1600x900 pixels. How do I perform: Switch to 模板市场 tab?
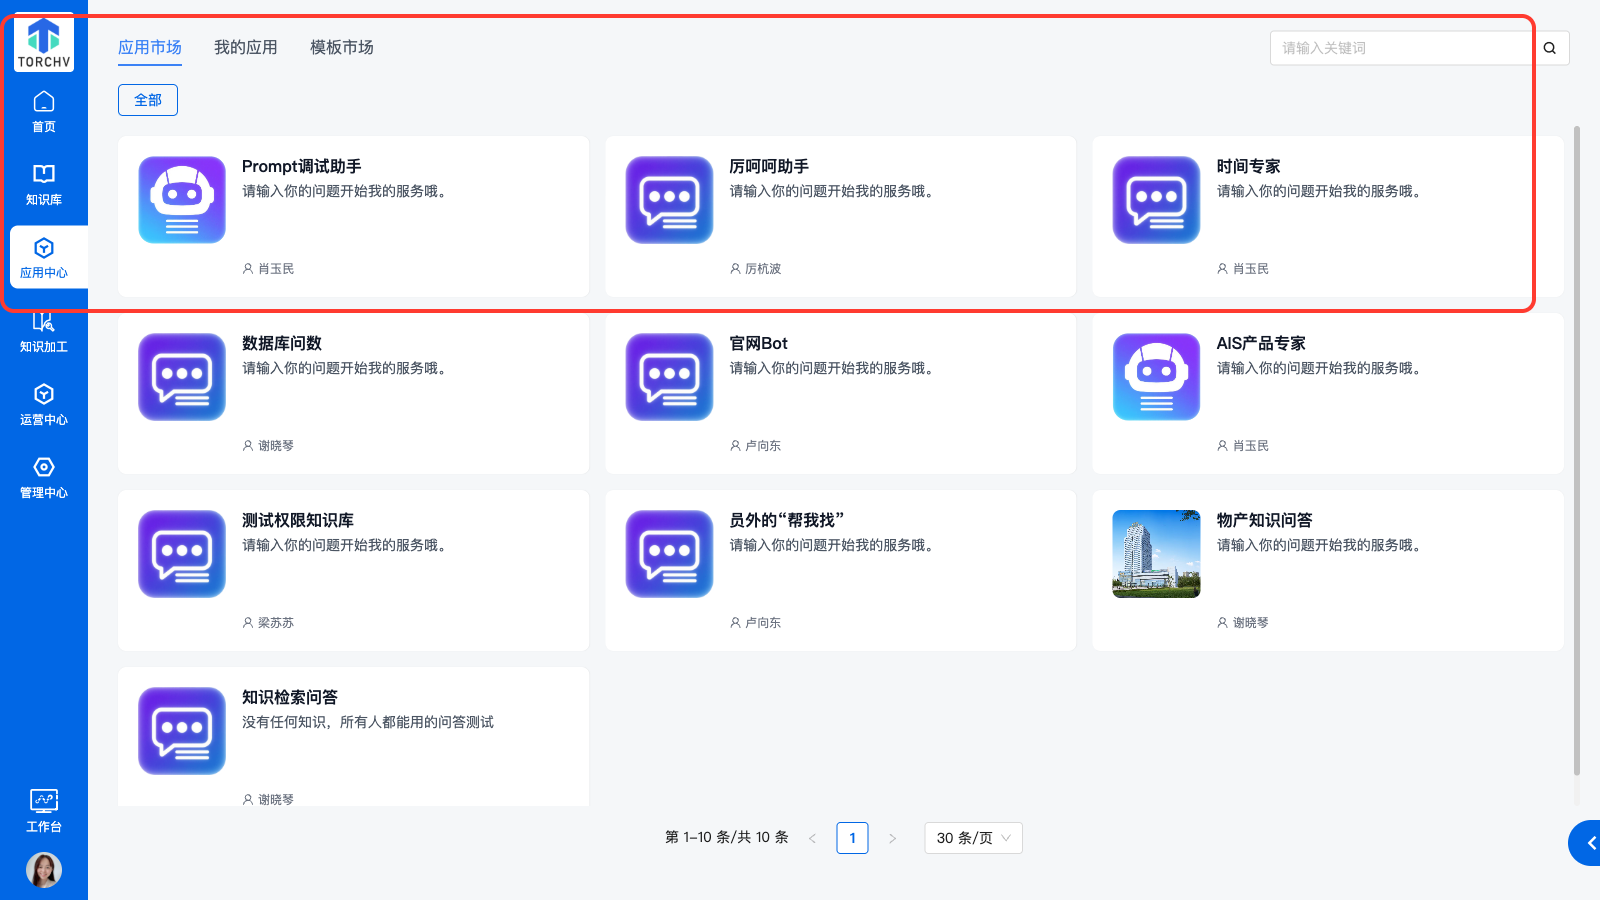(x=341, y=47)
